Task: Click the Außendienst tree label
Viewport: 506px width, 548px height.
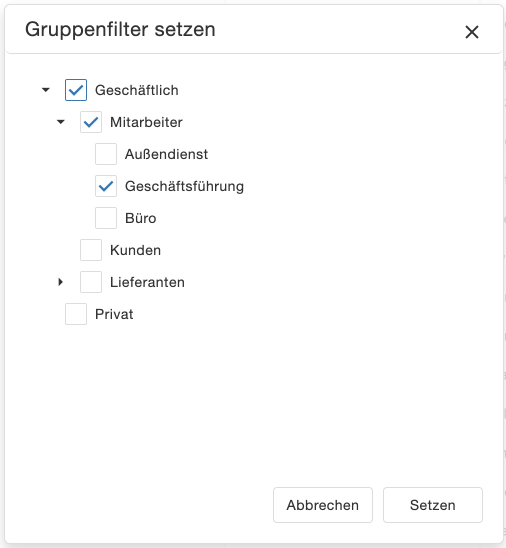Action: (x=166, y=154)
